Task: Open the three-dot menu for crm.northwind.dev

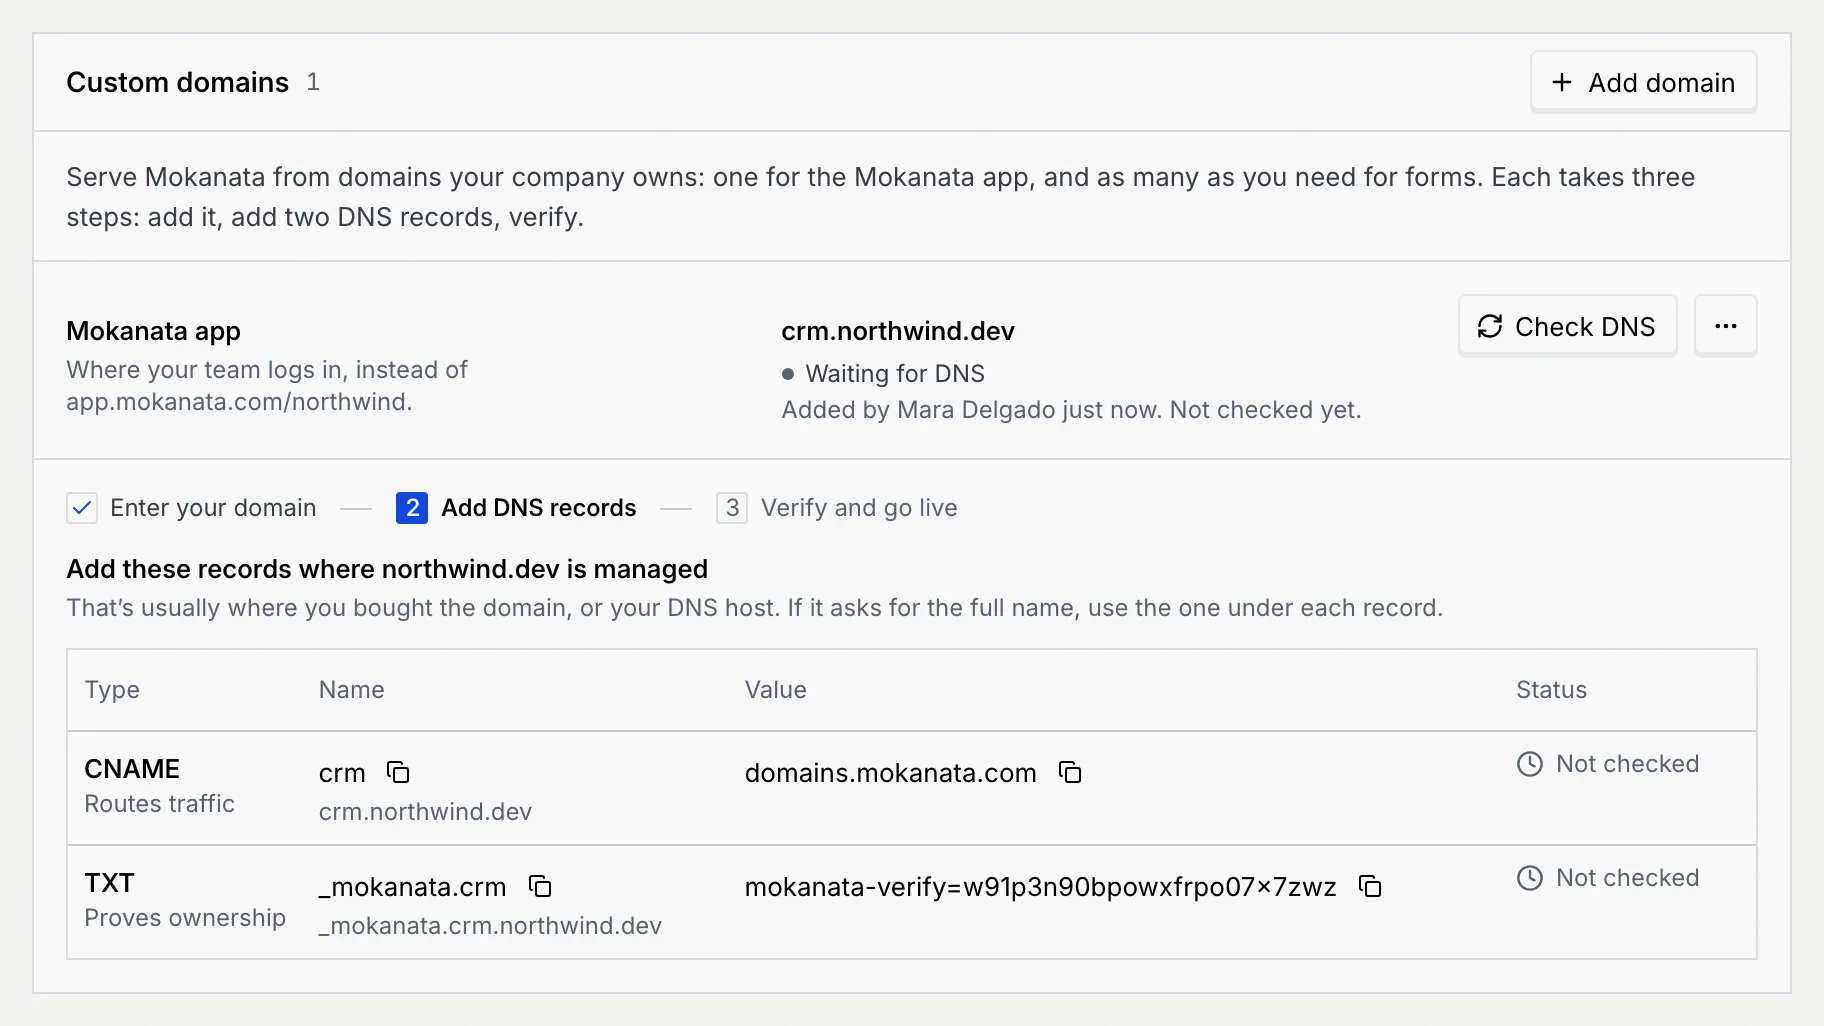Action: click(1725, 326)
